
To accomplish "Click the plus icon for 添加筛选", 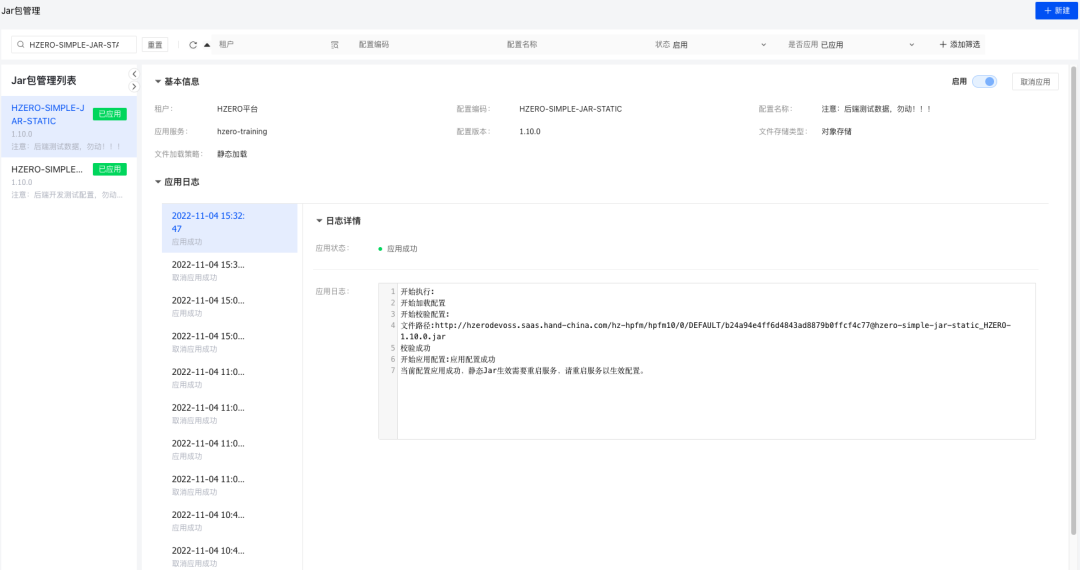I will pyautogui.click(x=943, y=45).
